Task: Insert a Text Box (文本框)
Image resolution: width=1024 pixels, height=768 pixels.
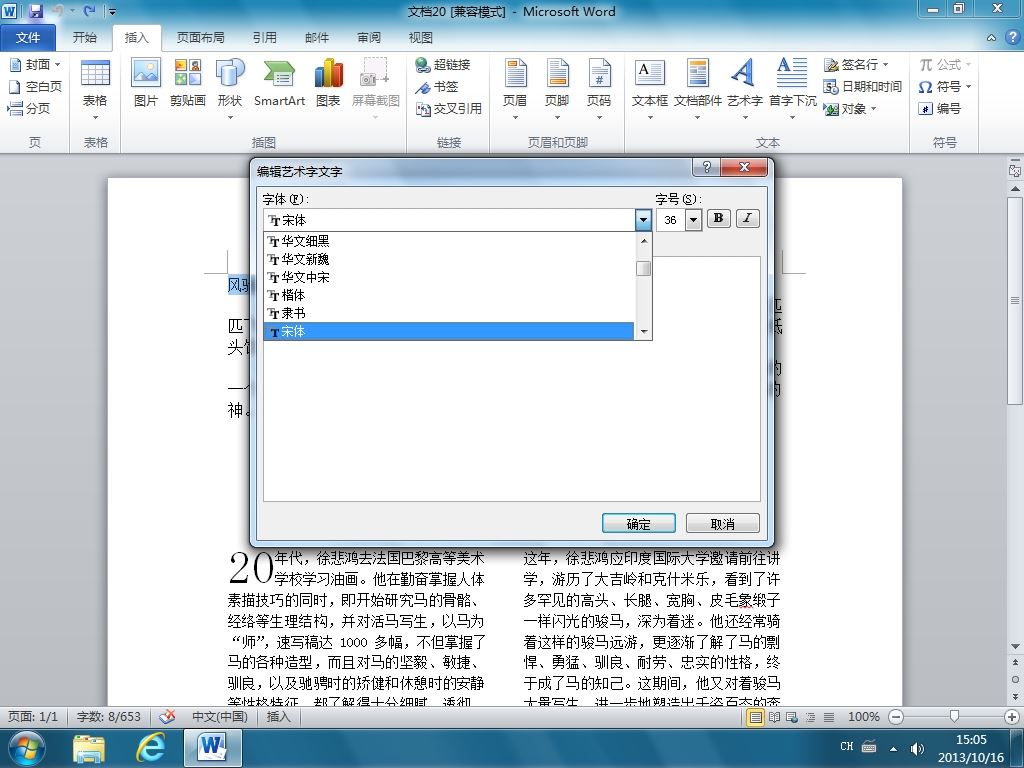Action: [x=650, y=90]
